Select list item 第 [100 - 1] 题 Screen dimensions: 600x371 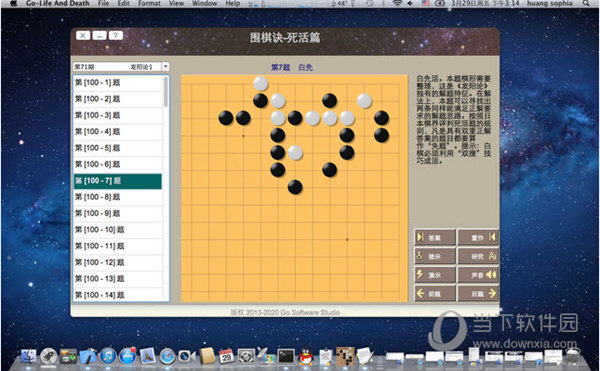(118, 83)
